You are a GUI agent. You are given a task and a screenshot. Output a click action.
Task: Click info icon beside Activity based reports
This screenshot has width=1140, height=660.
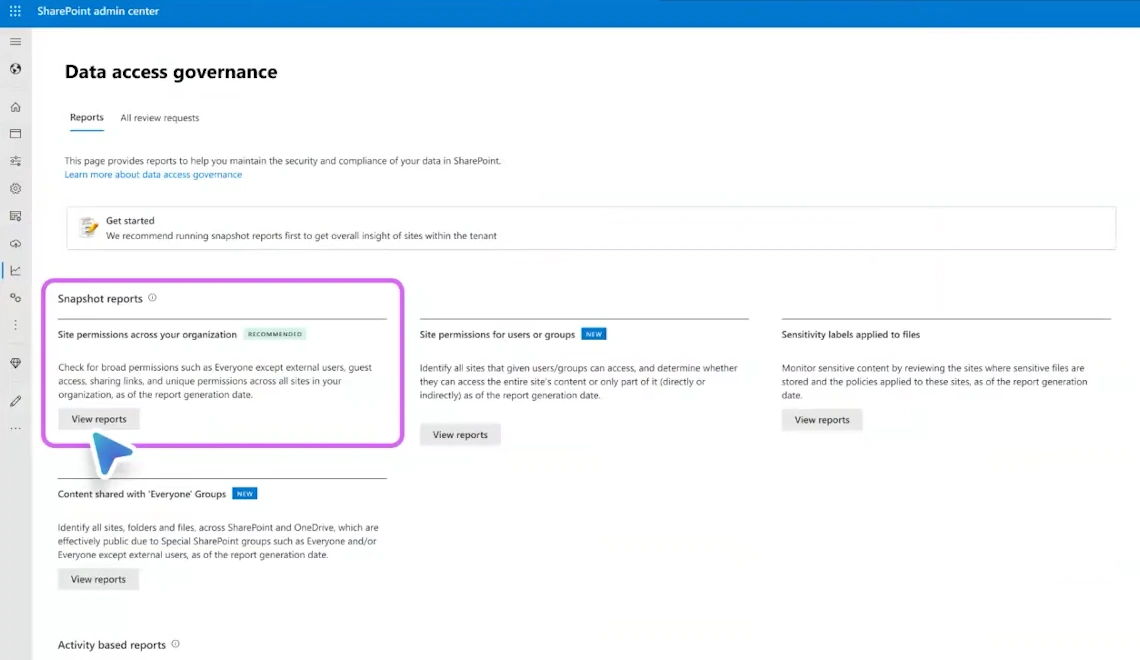[x=175, y=644]
